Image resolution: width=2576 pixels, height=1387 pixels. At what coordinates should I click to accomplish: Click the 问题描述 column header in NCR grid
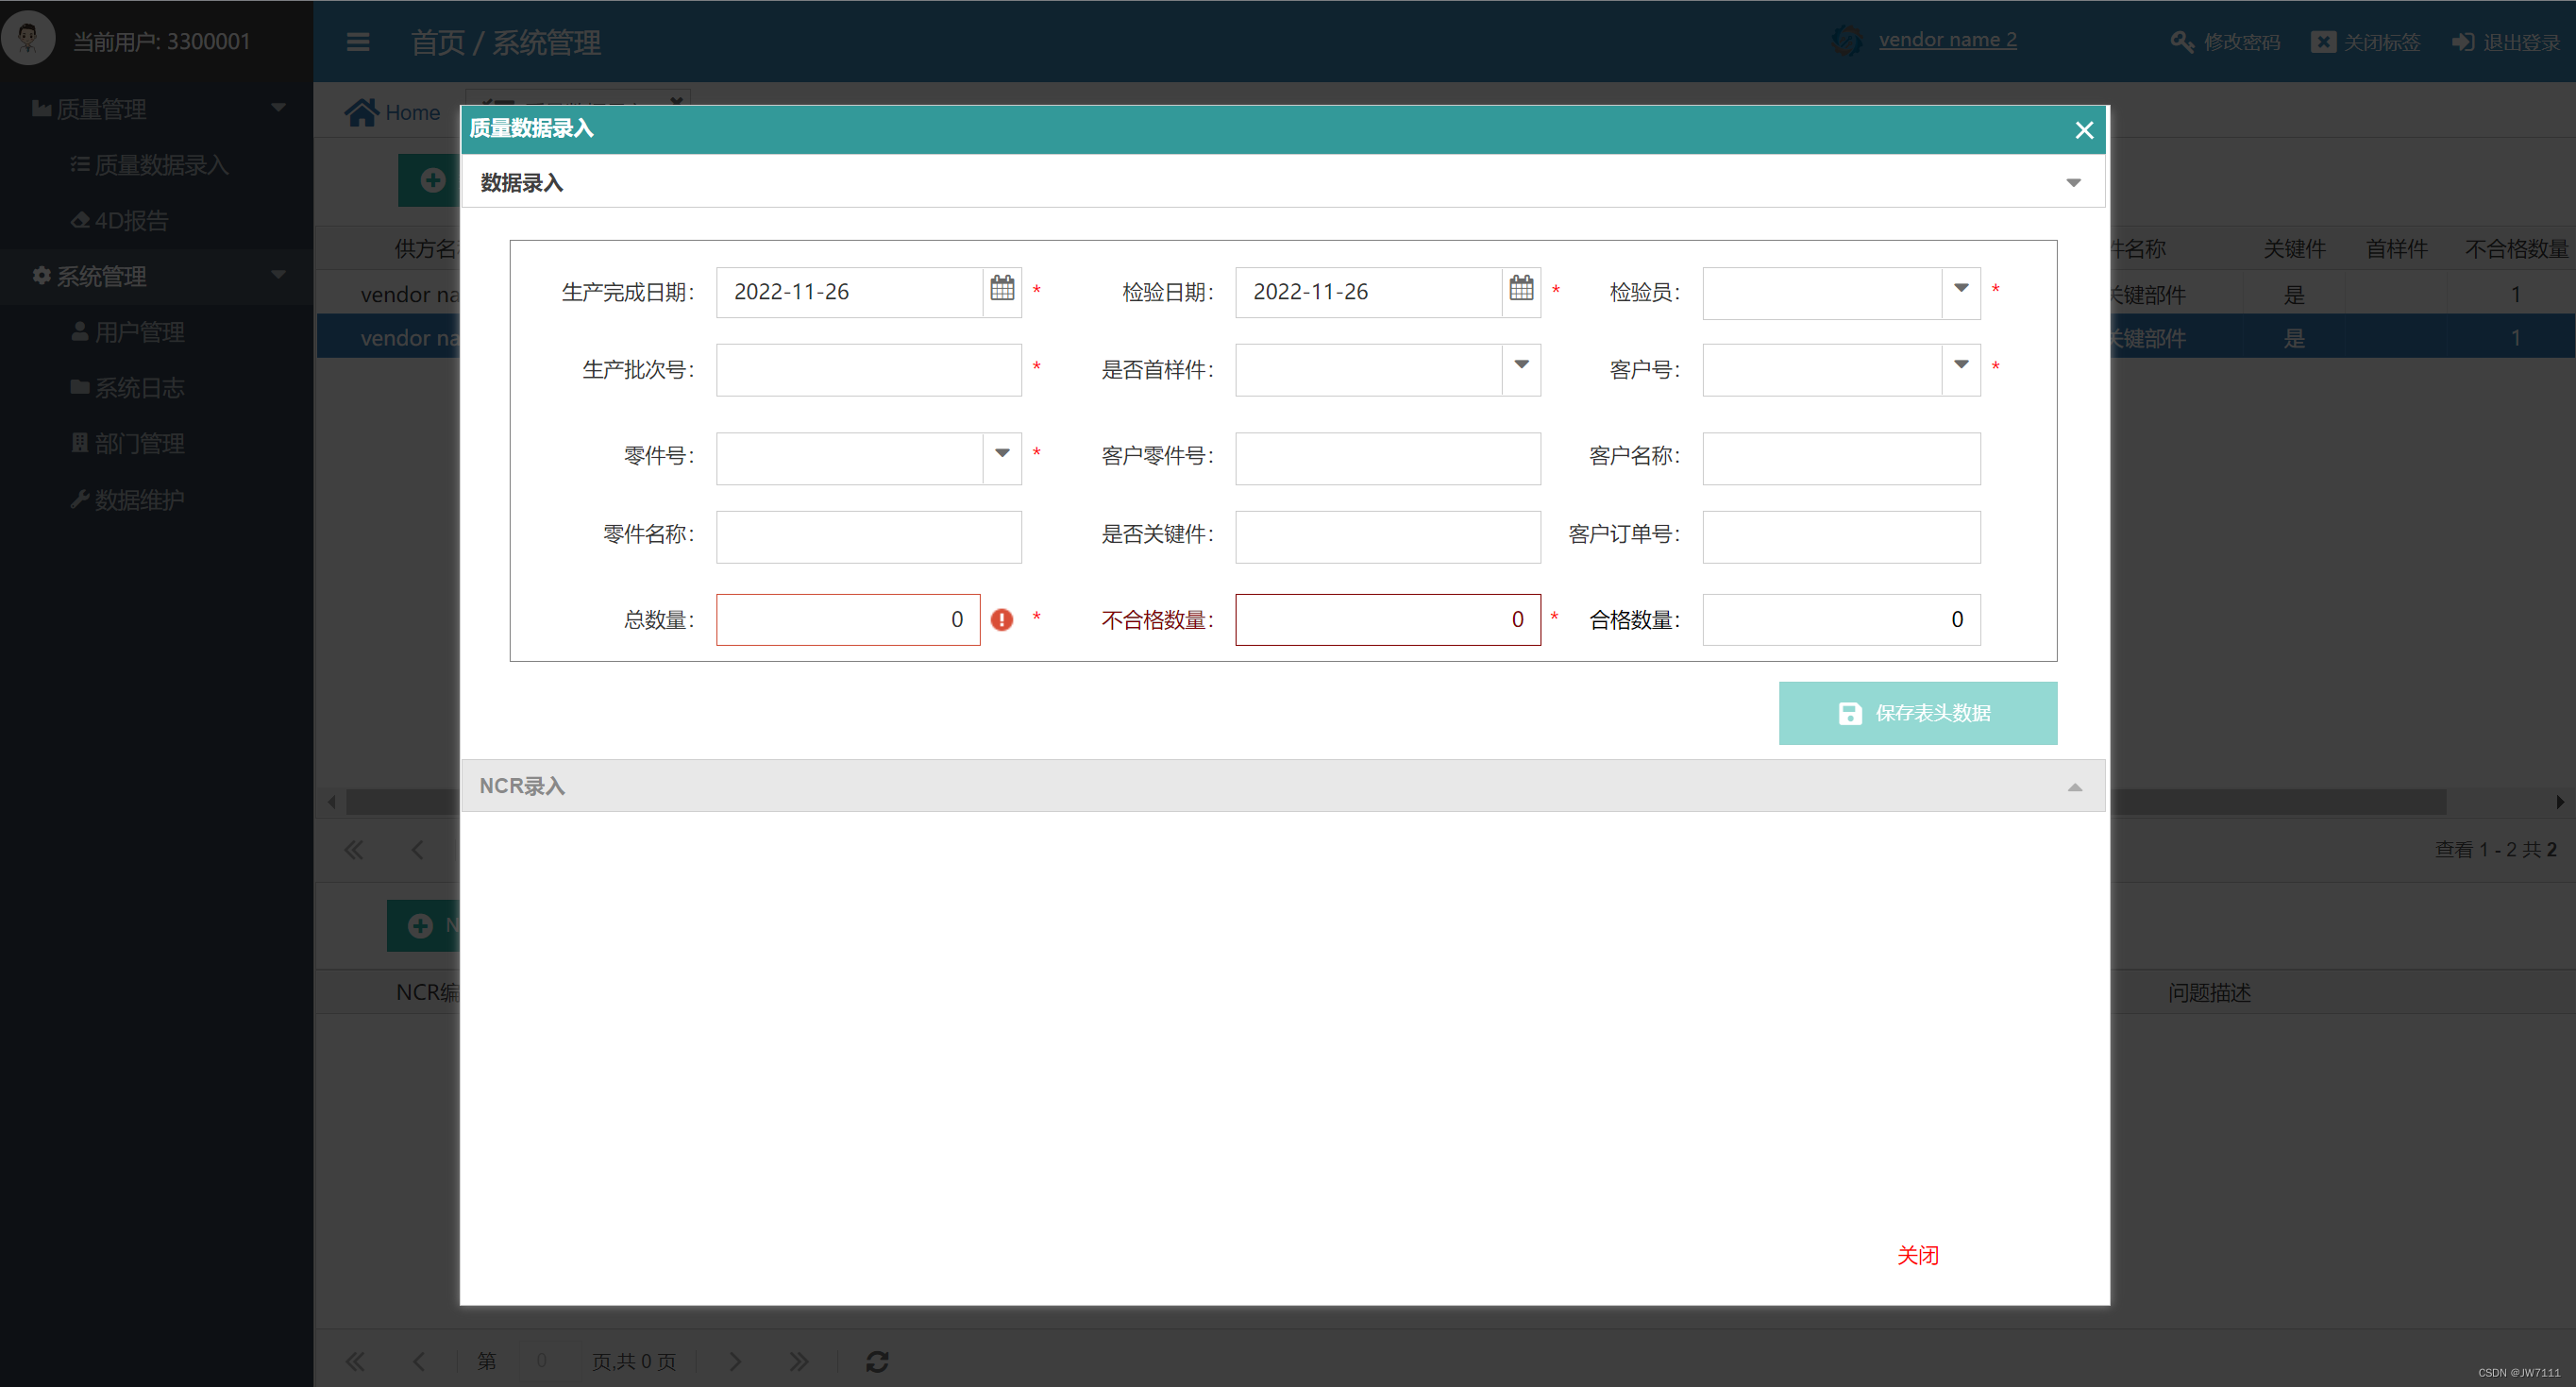[2209, 993]
